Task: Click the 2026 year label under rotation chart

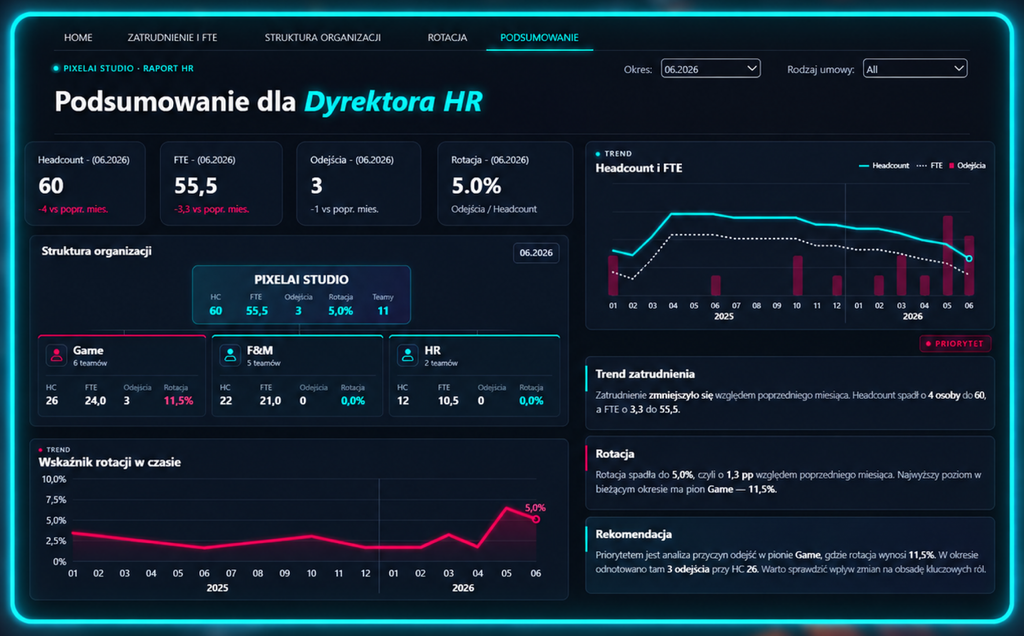Action: [463, 588]
